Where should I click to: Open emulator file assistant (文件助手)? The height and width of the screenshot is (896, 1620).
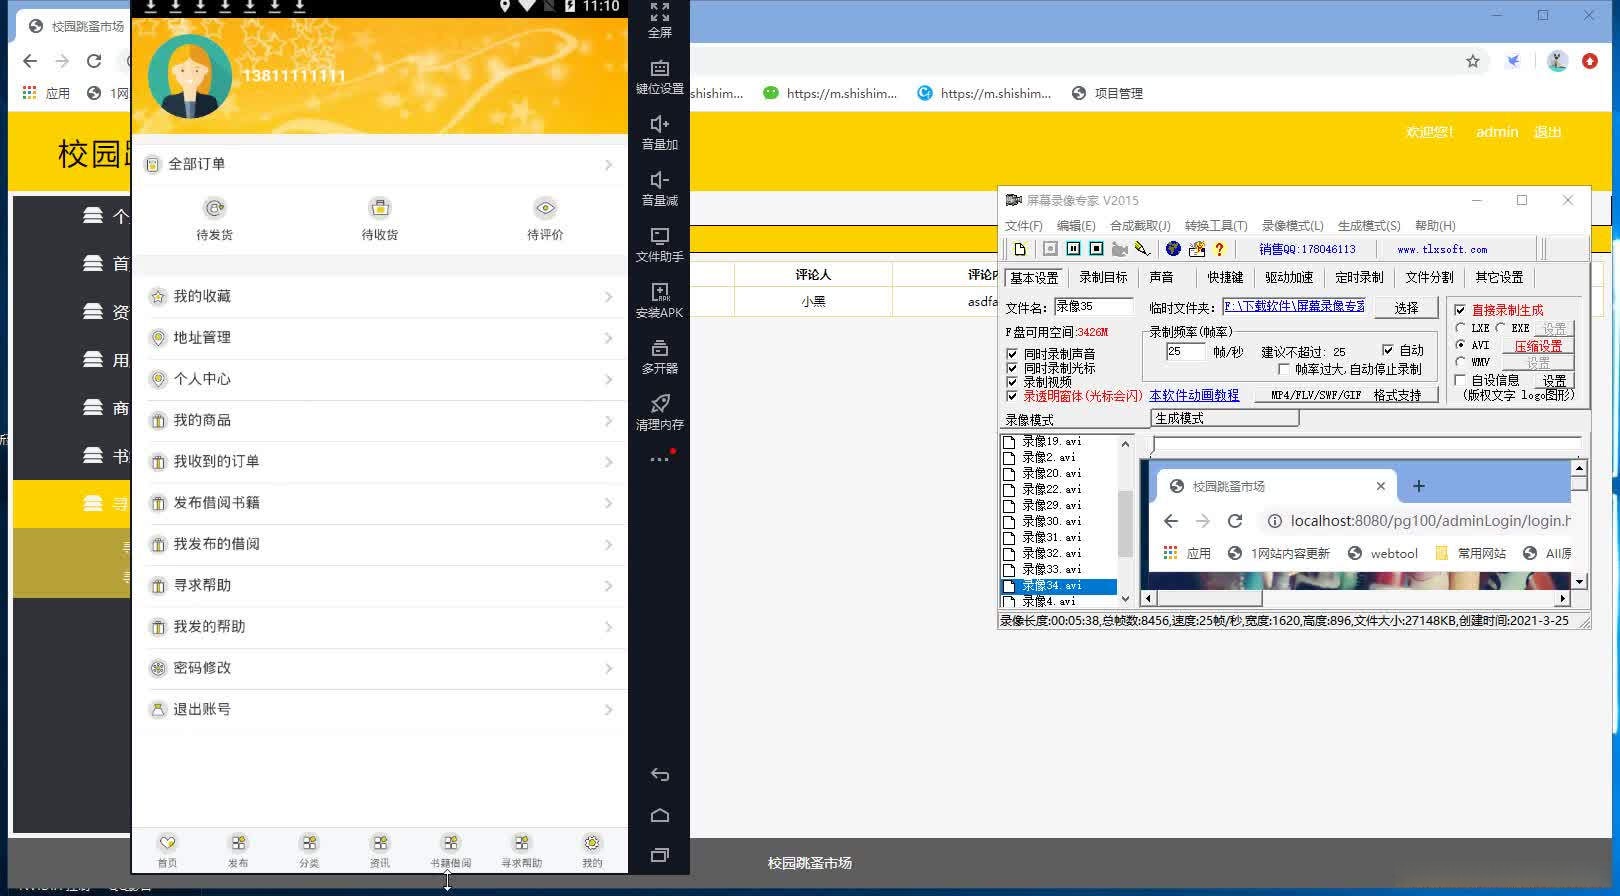pos(660,236)
